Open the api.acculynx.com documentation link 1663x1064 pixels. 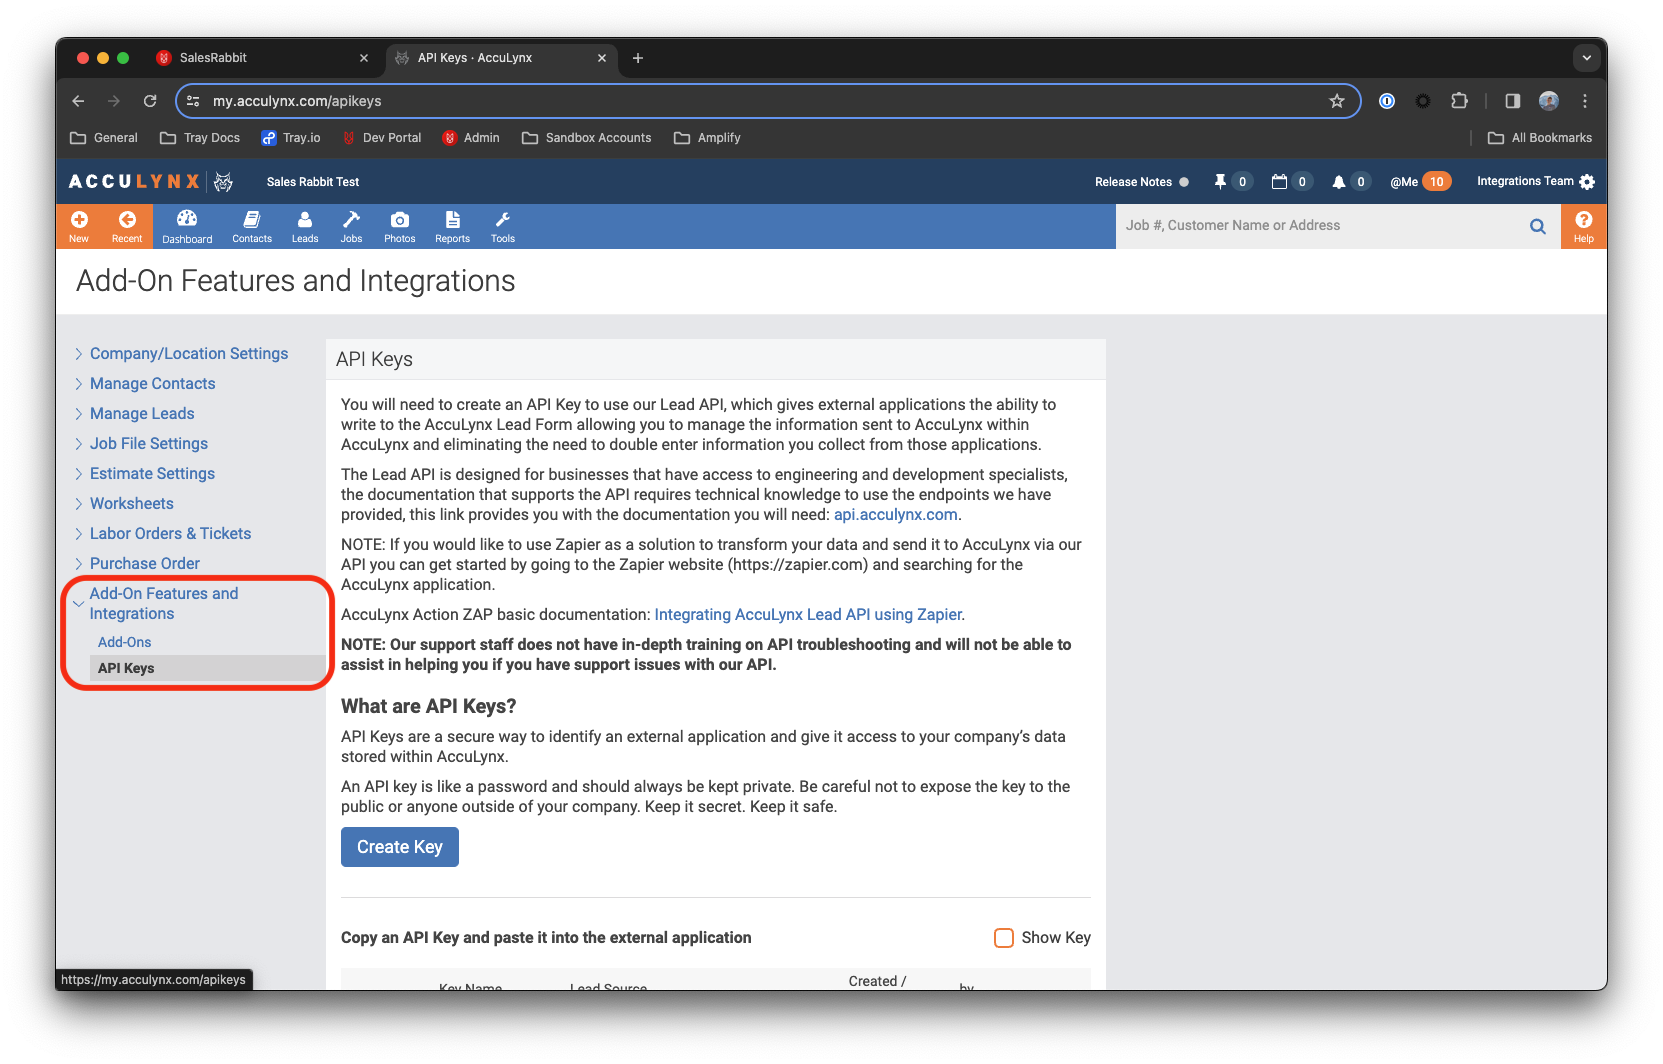click(896, 515)
